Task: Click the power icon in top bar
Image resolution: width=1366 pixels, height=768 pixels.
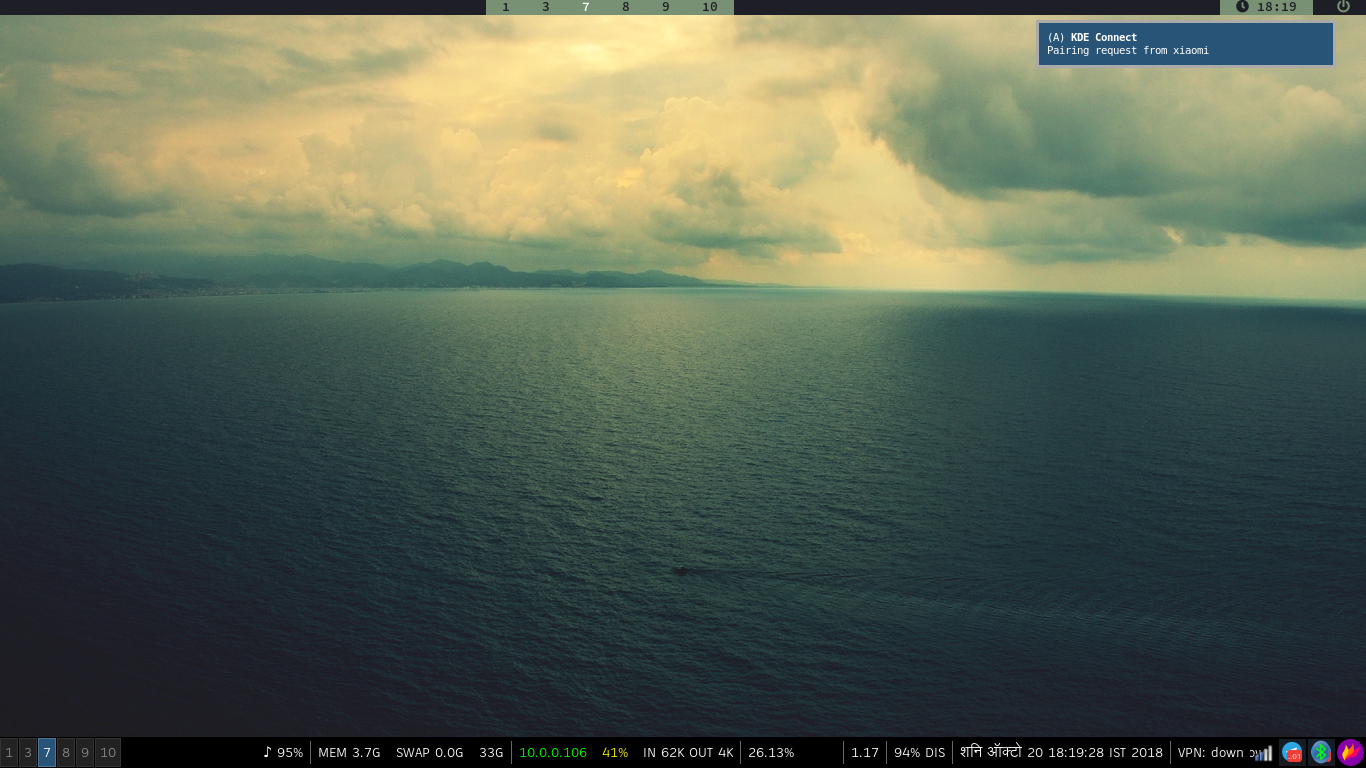Action: pos(1343,7)
